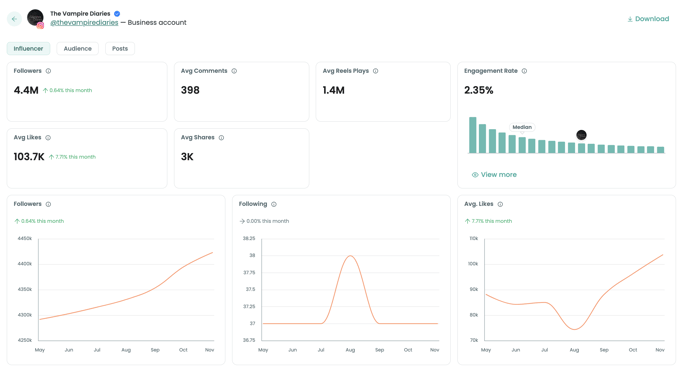Click 7.71% this month in Avg Likes card

(72, 157)
